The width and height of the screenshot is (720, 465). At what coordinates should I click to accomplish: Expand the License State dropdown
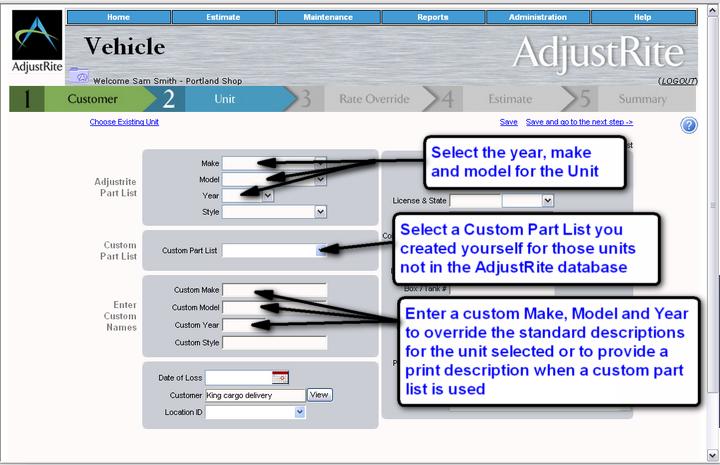pyautogui.click(x=547, y=201)
